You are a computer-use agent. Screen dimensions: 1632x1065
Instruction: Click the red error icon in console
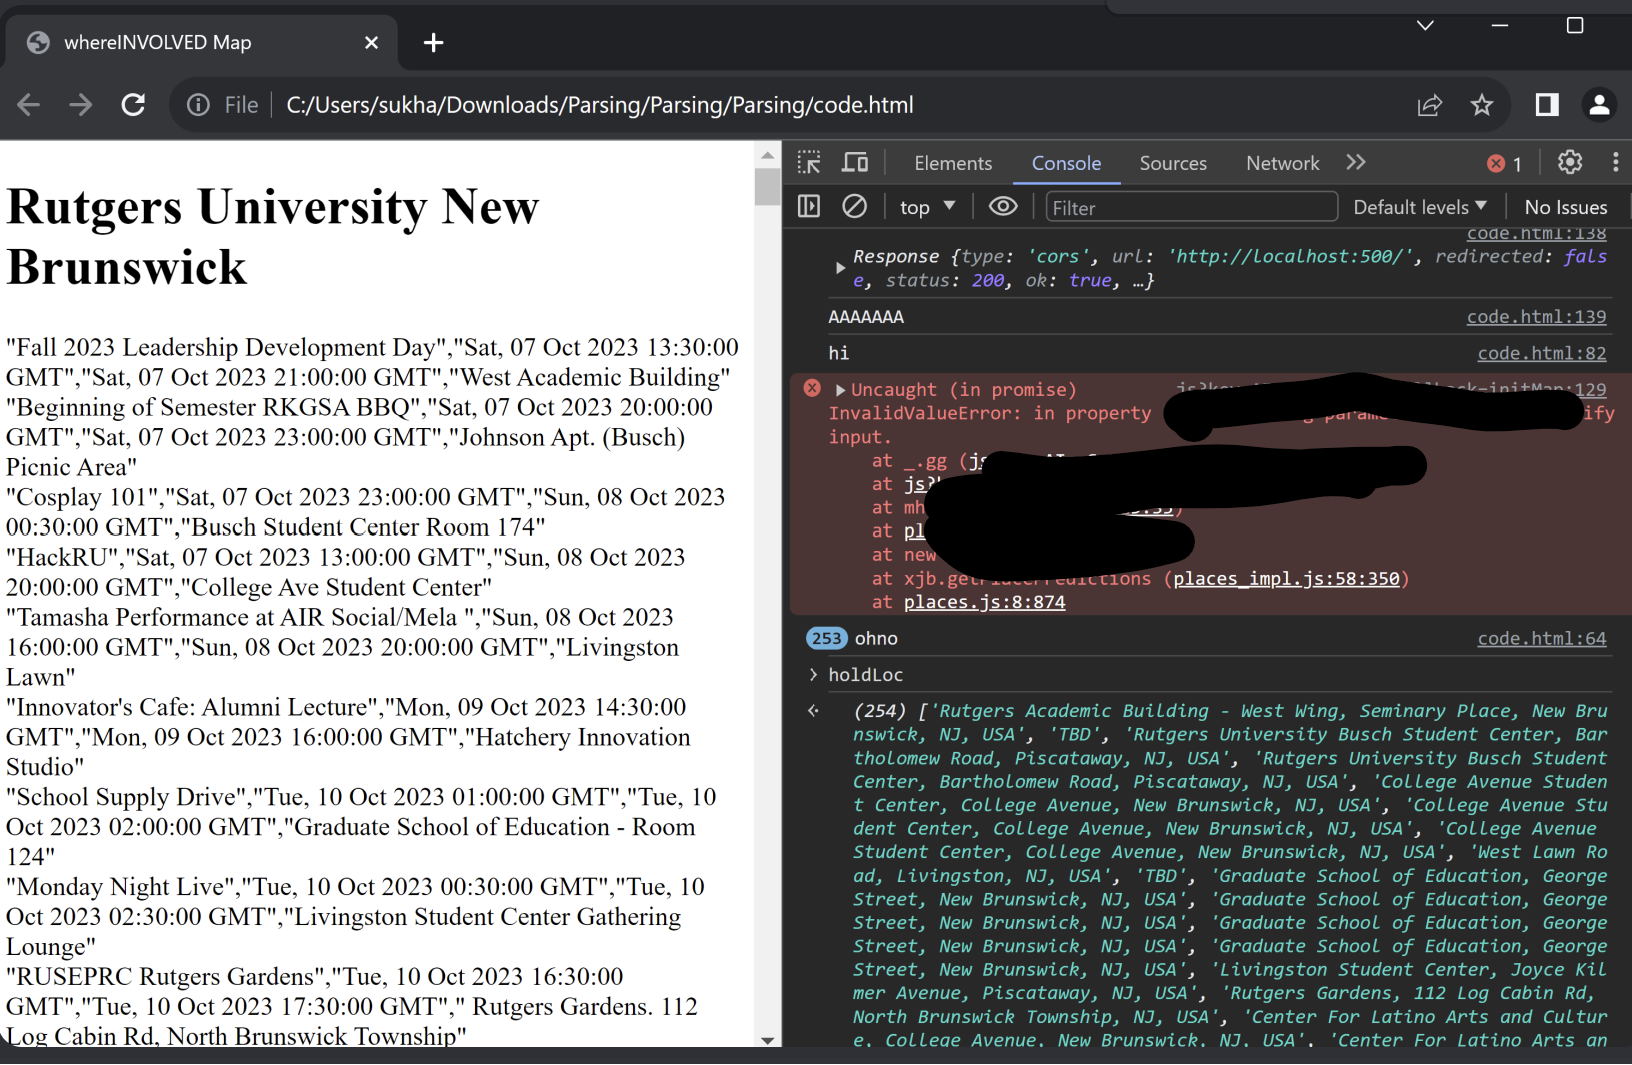(812, 389)
